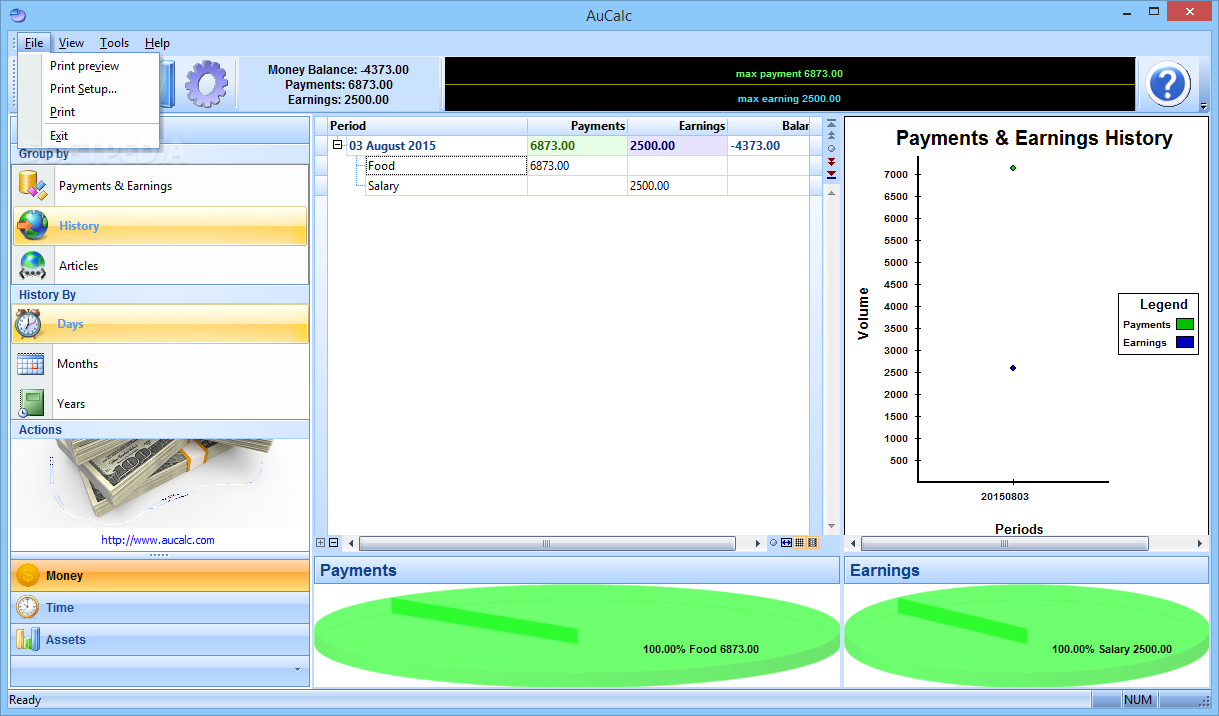Viewport: 1219px width, 716px height.
Task: Open the settings gear icon in toolbar
Action: tap(206, 84)
